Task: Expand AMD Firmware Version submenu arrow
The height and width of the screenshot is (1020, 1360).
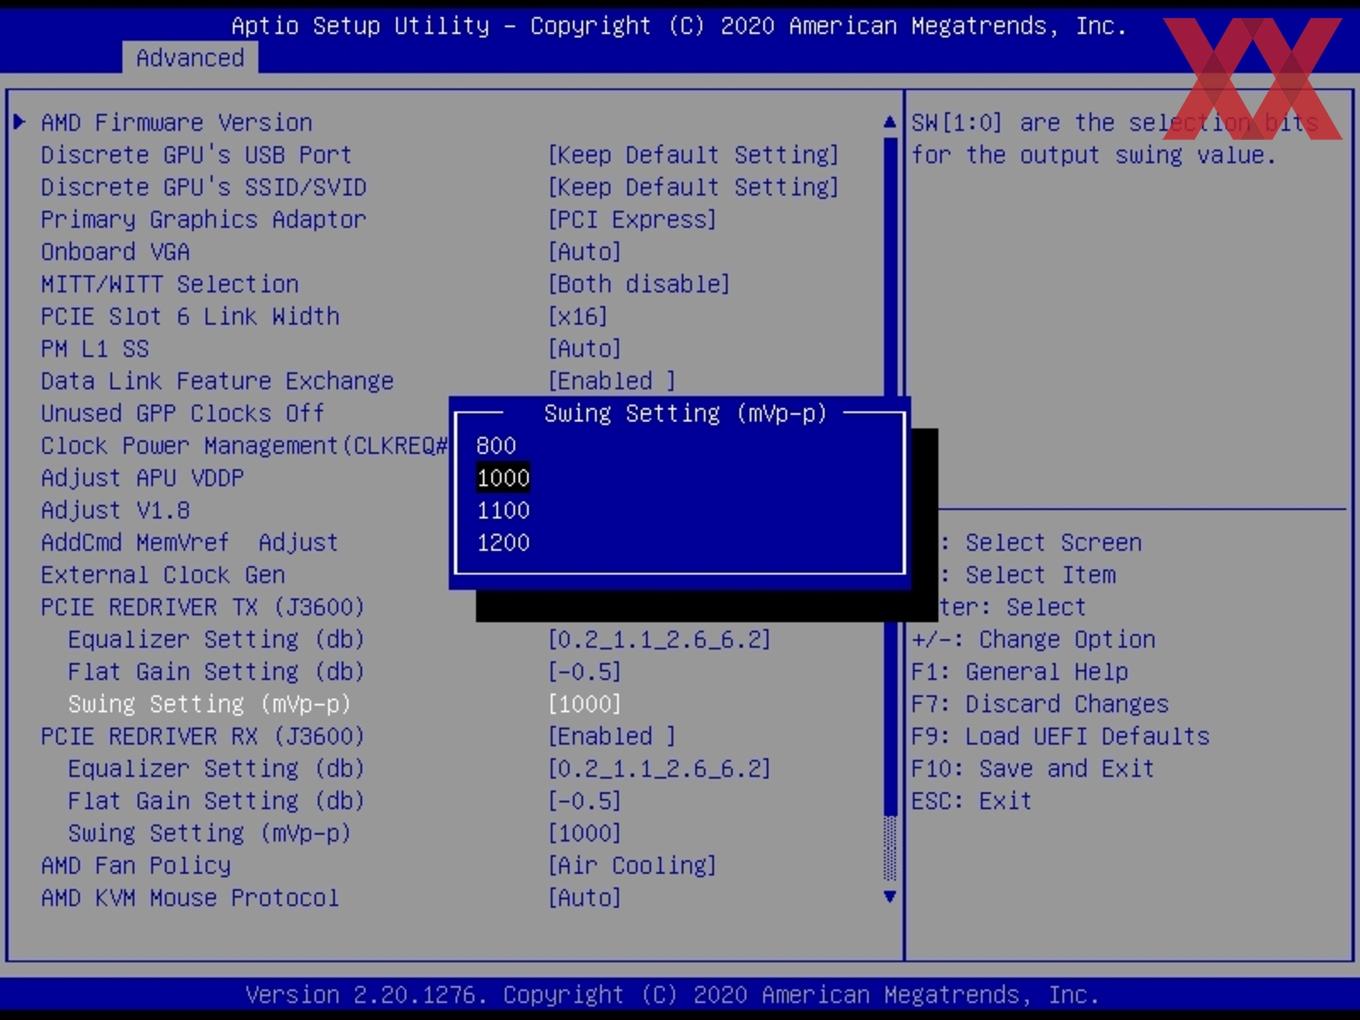Action: [x=19, y=122]
